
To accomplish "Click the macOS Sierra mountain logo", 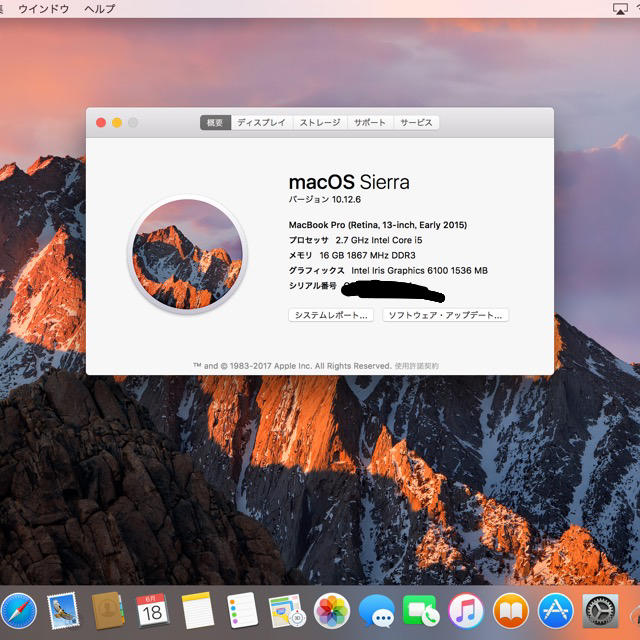I will pos(187,254).
